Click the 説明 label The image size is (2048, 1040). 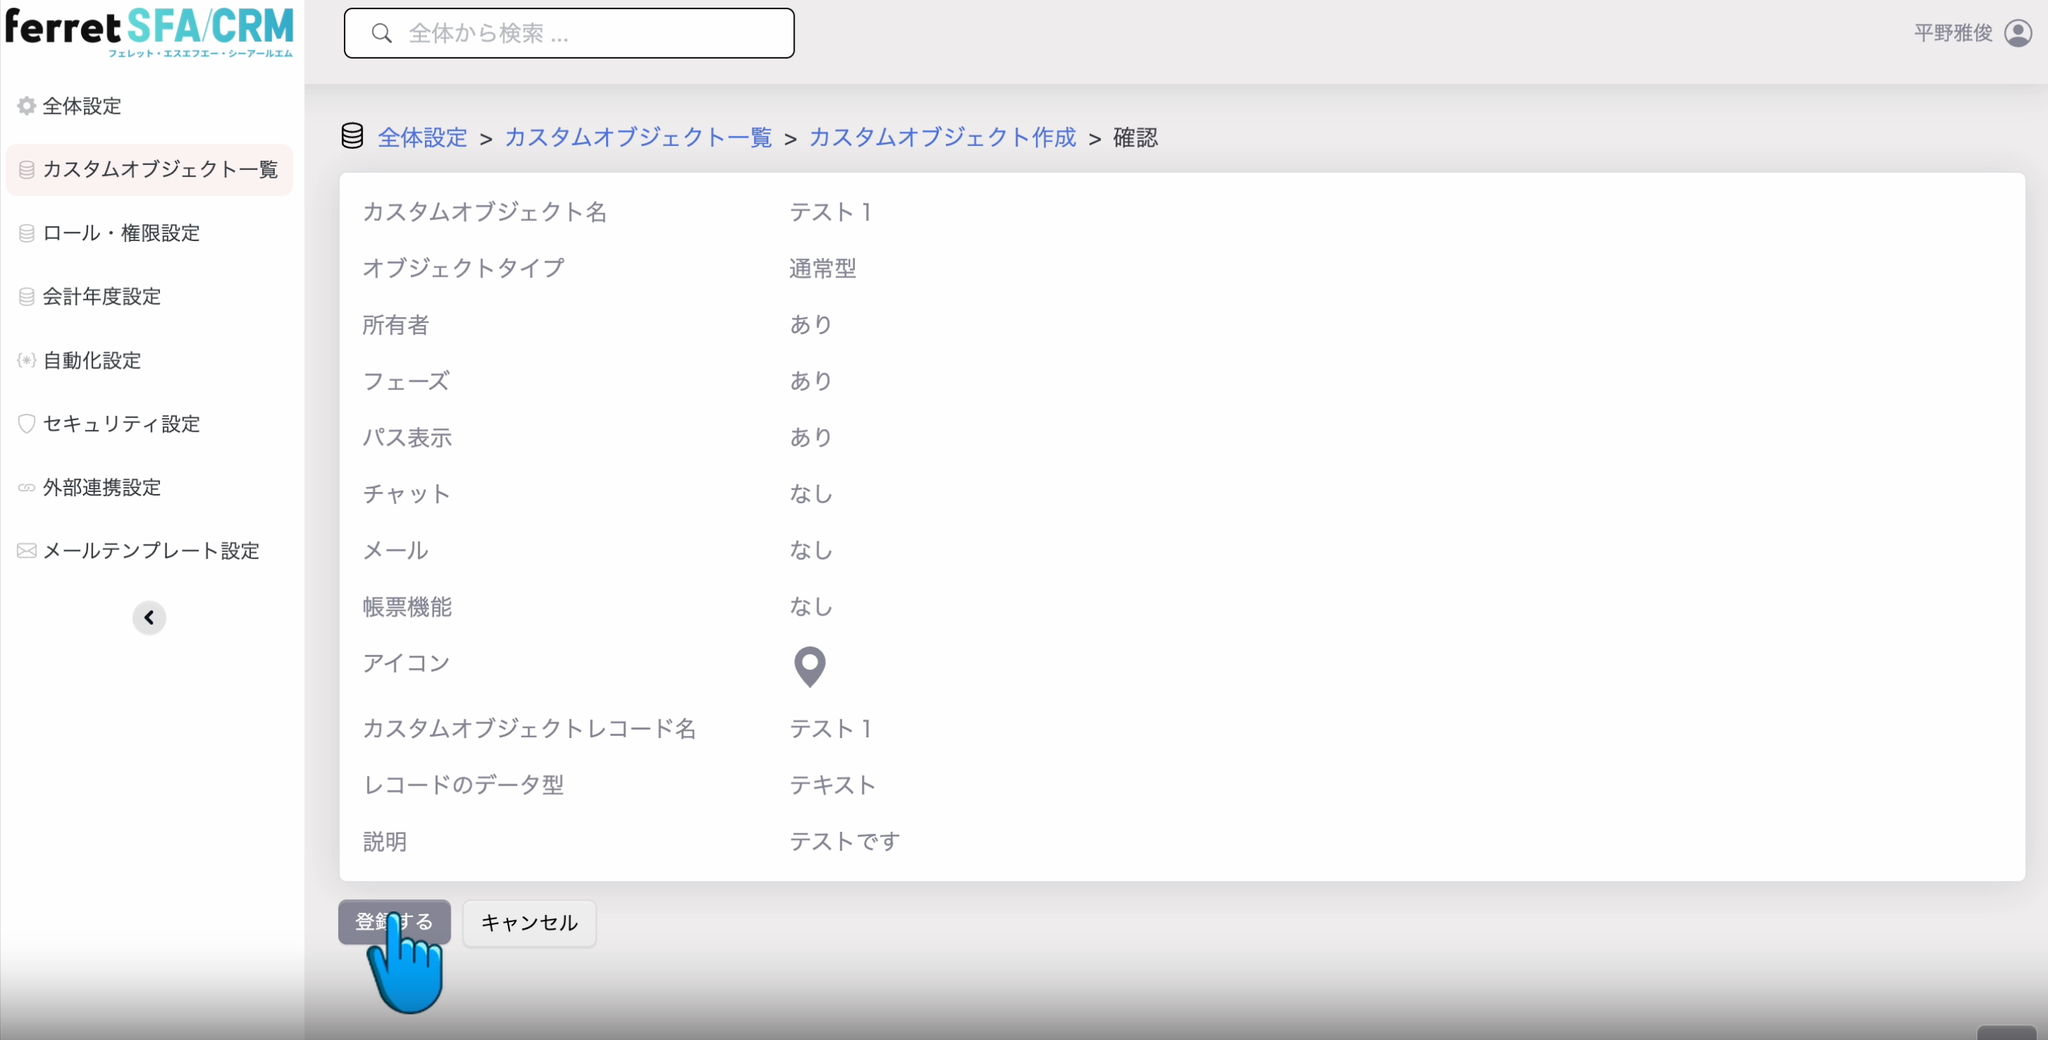click(x=384, y=842)
